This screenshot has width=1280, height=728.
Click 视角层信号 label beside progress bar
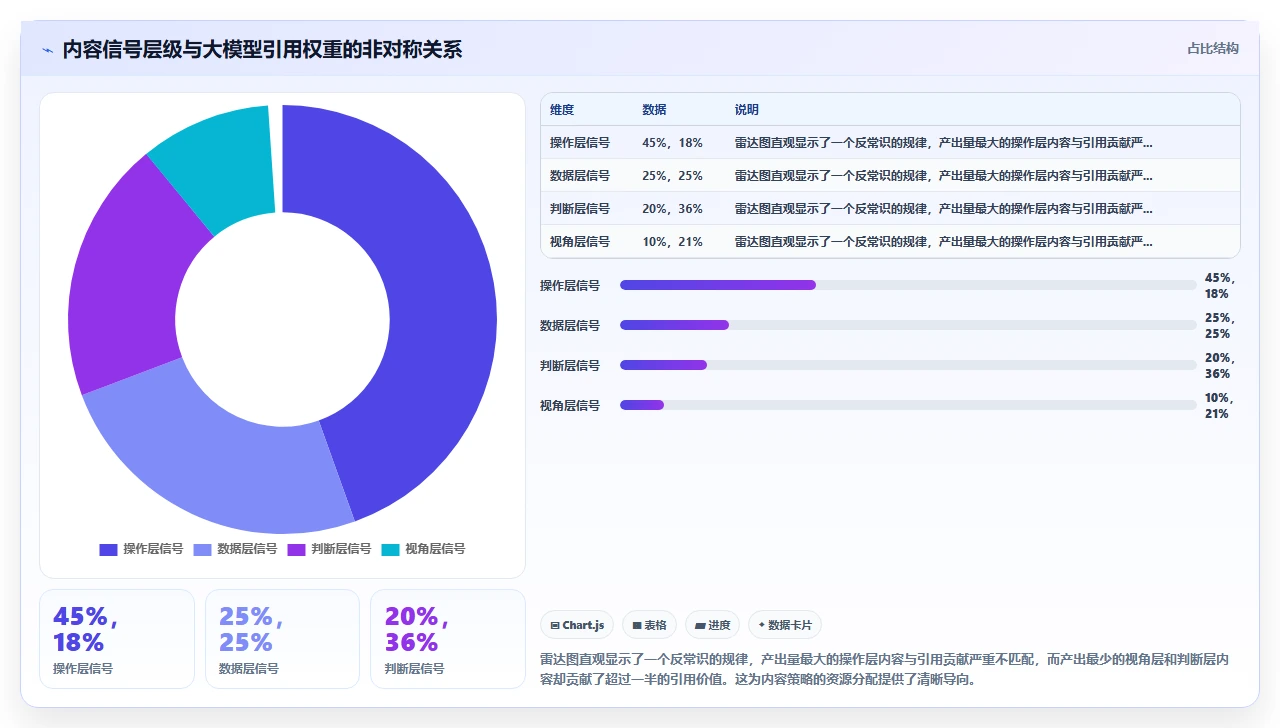point(570,405)
